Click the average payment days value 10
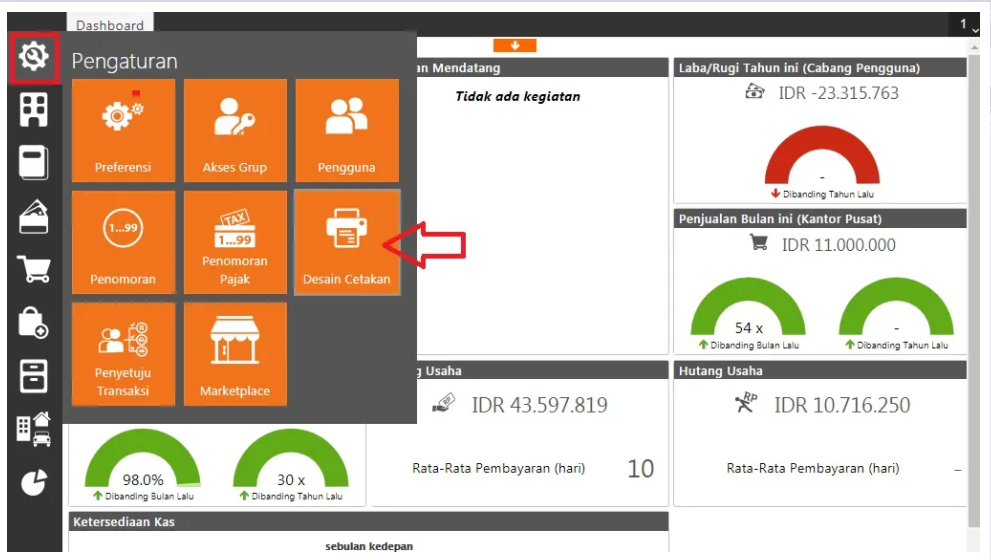Screen dimensions: 991x560 (640, 468)
